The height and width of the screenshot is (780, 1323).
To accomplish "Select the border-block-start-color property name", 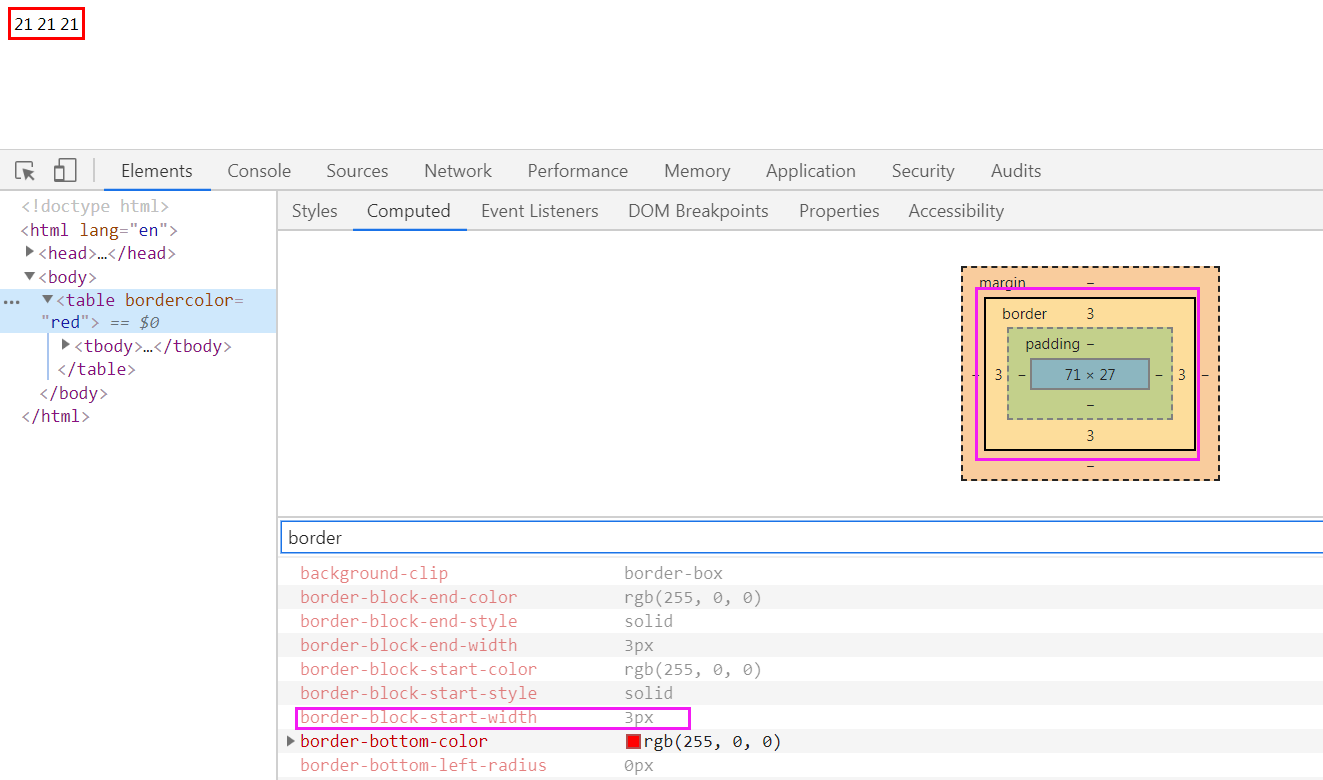I will [419, 669].
